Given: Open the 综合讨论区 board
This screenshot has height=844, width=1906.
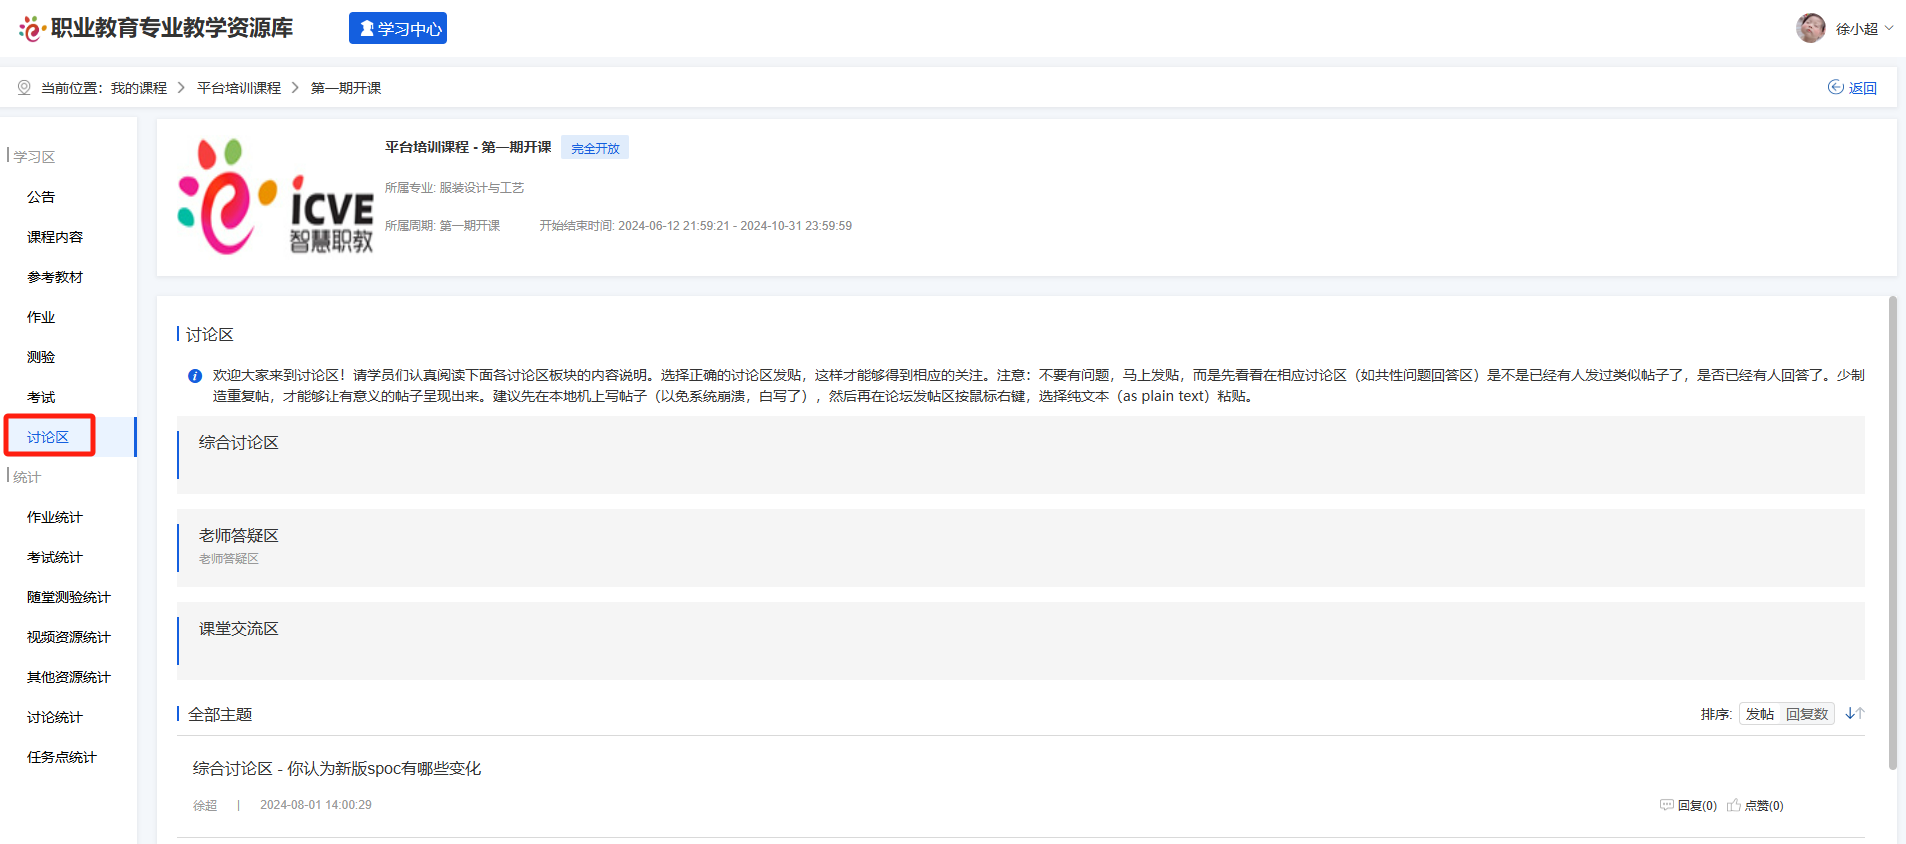Looking at the screenshot, I should point(238,443).
